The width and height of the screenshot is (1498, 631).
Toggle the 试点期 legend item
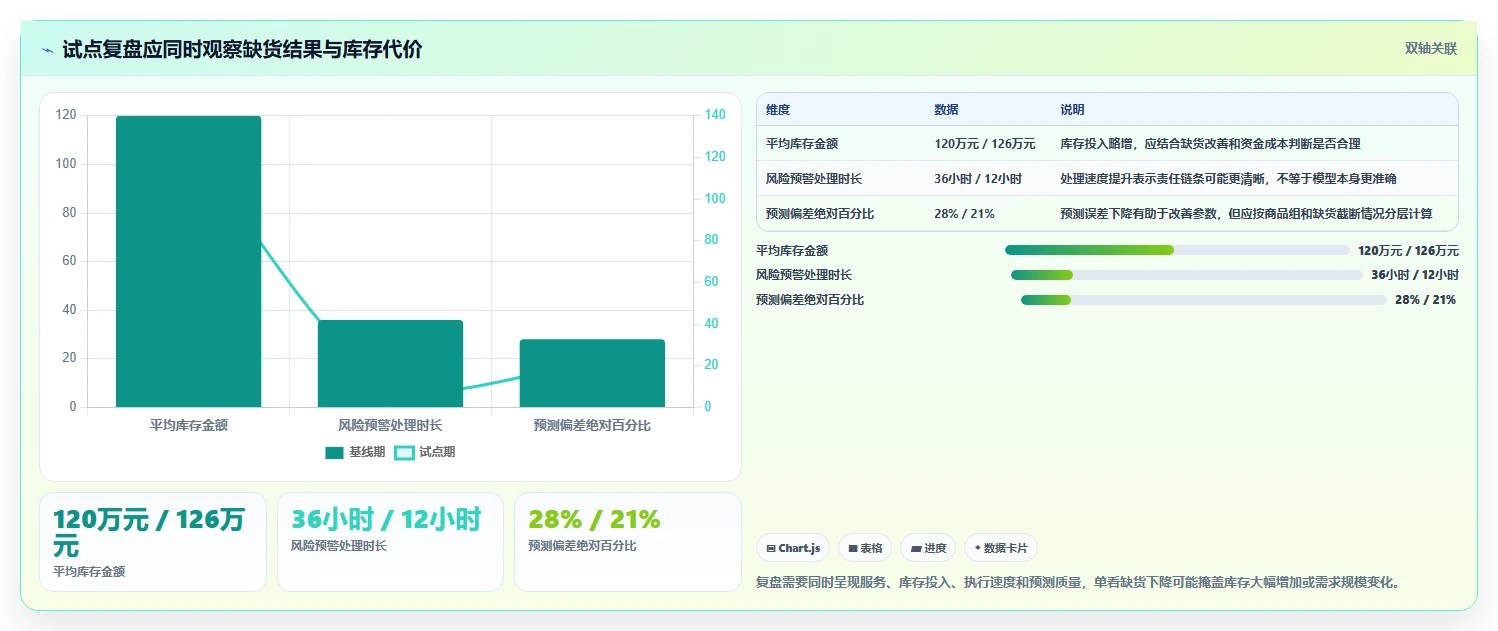click(x=425, y=452)
